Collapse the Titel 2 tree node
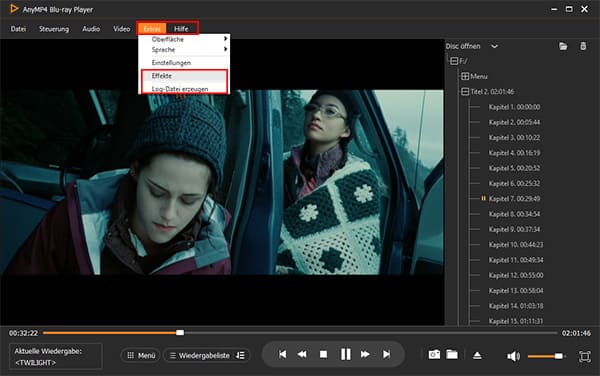The width and height of the screenshot is (600, 376). pyautogui.click(x=465, y=92)
